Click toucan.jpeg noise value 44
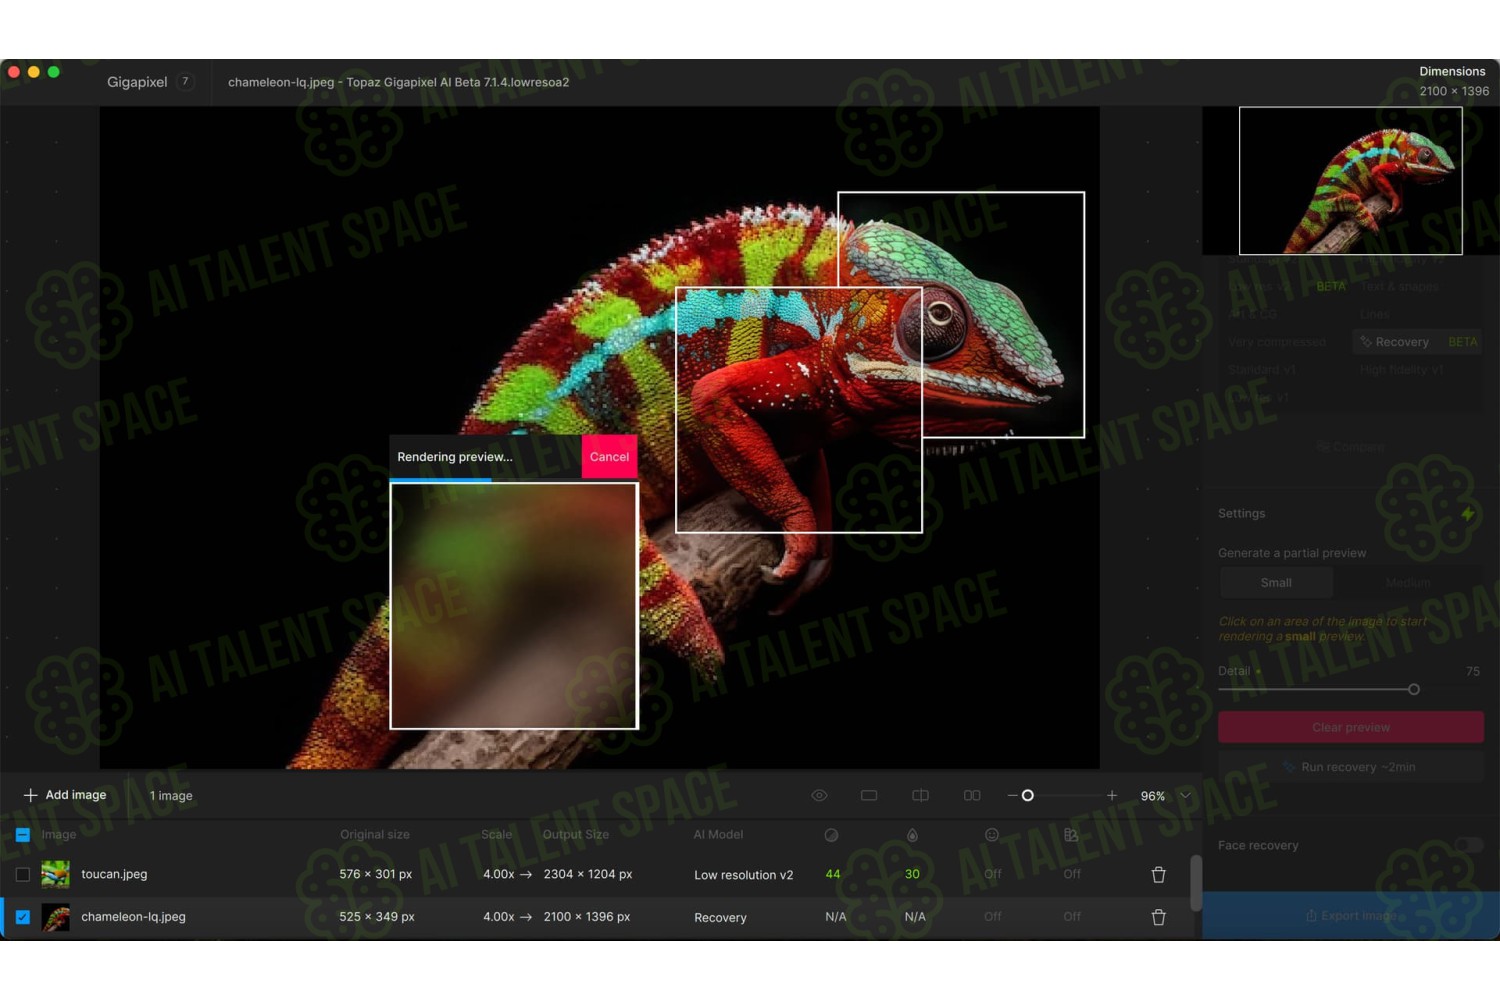This screenshot has width=1500, height=1000. (832, 874)
